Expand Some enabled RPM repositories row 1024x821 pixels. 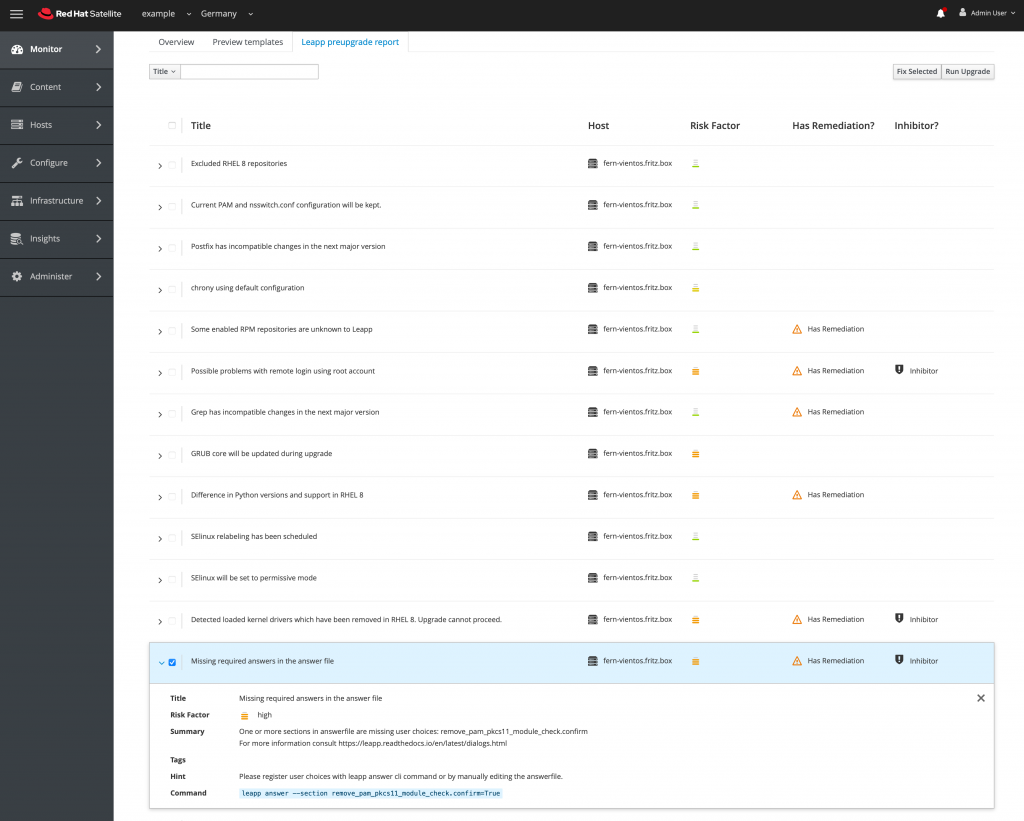(x=160, y=332)
